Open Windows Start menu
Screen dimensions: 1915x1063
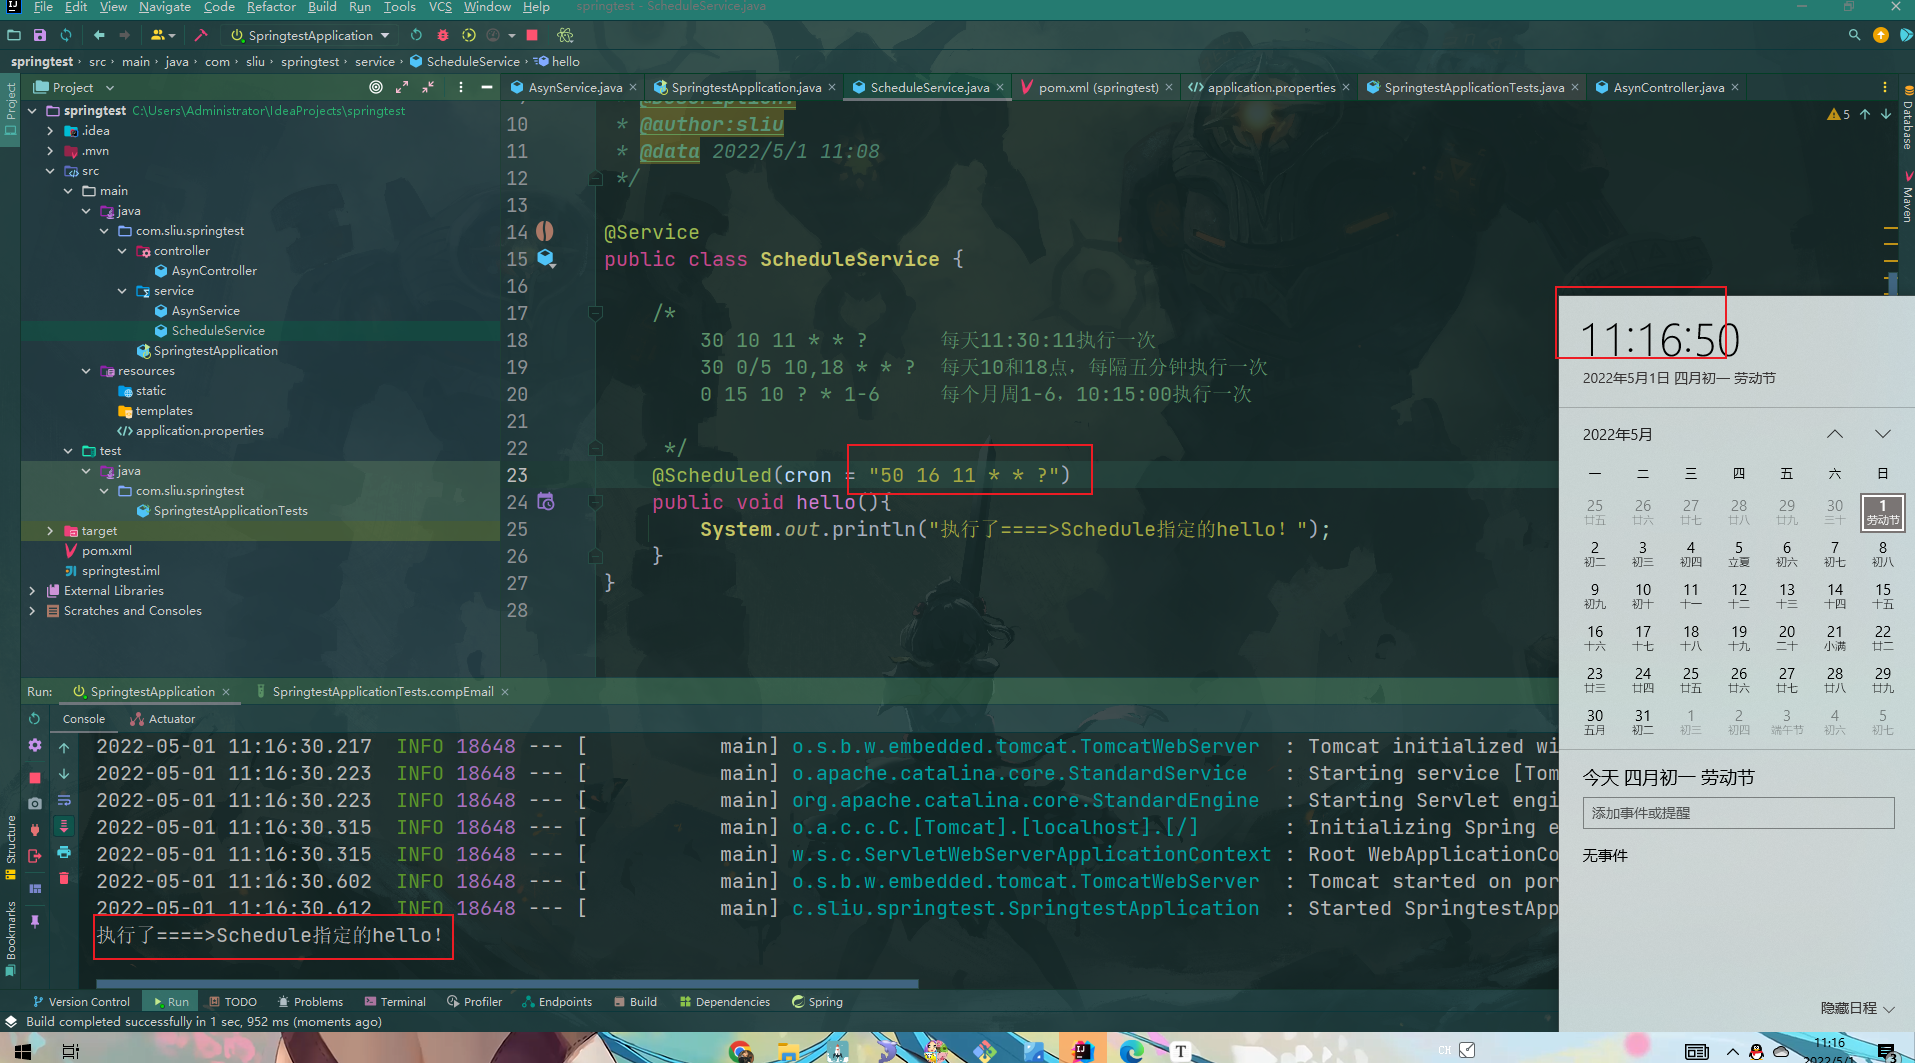pyautogui.click(x=22, y=1050)
